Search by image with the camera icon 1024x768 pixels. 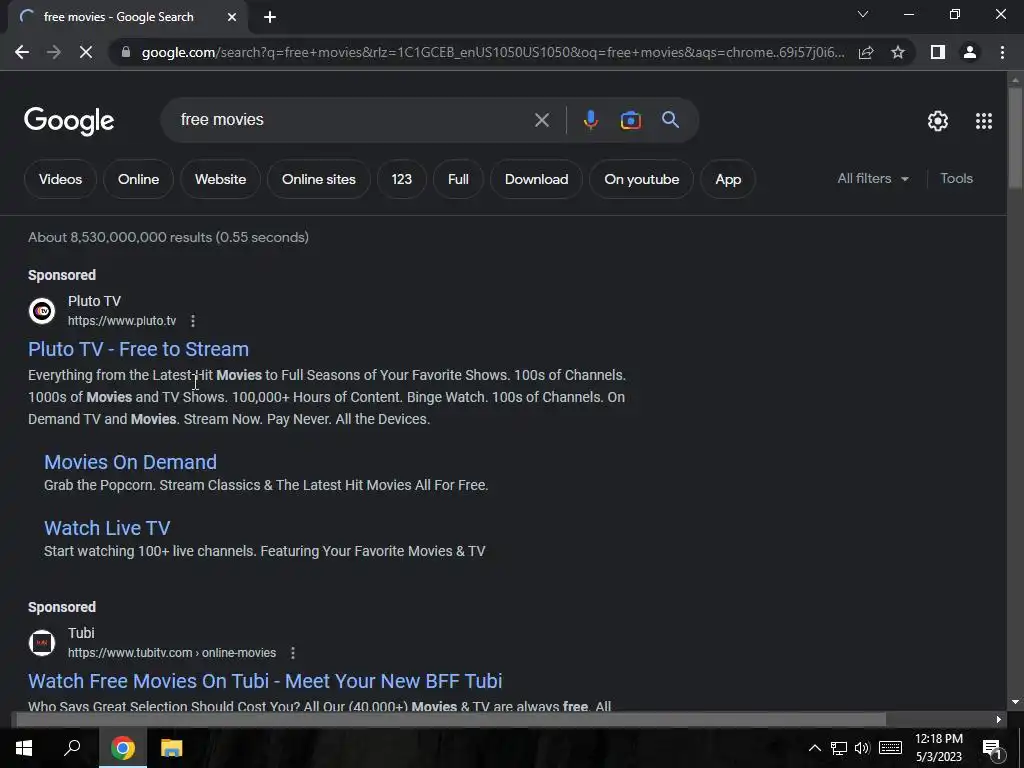pyautogui.click(x=630, y=120)
